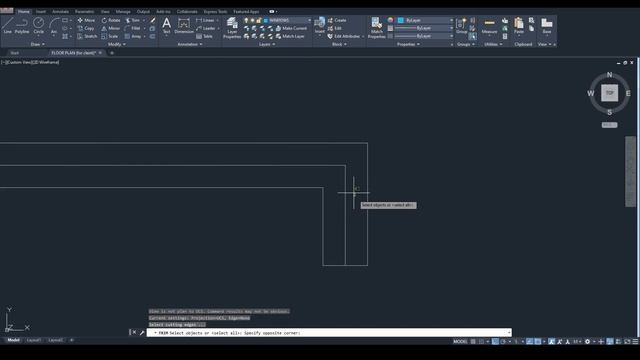
Task: Toggle clean screen icon in status bar
Action: pyautogui.click(x=627, y=342)
